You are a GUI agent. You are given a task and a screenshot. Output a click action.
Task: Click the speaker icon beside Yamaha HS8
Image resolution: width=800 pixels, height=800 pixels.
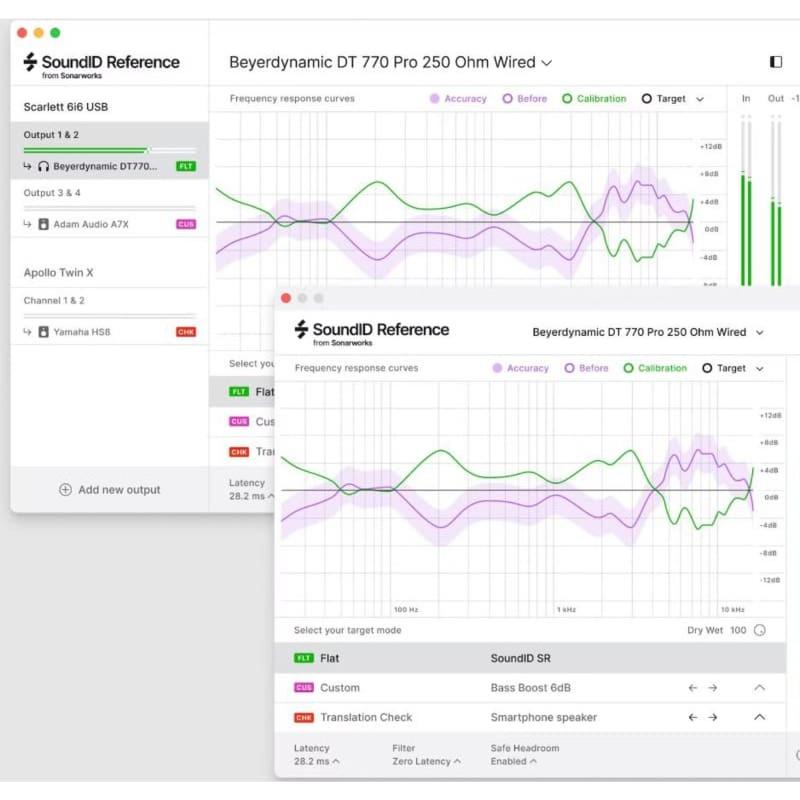coord(43,332)
